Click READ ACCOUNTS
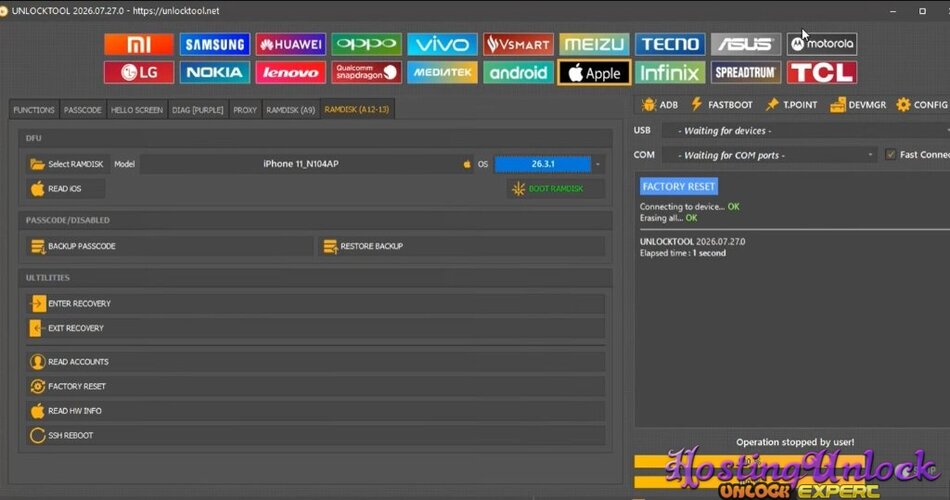The image size is (950, 500). pos(316,362)
